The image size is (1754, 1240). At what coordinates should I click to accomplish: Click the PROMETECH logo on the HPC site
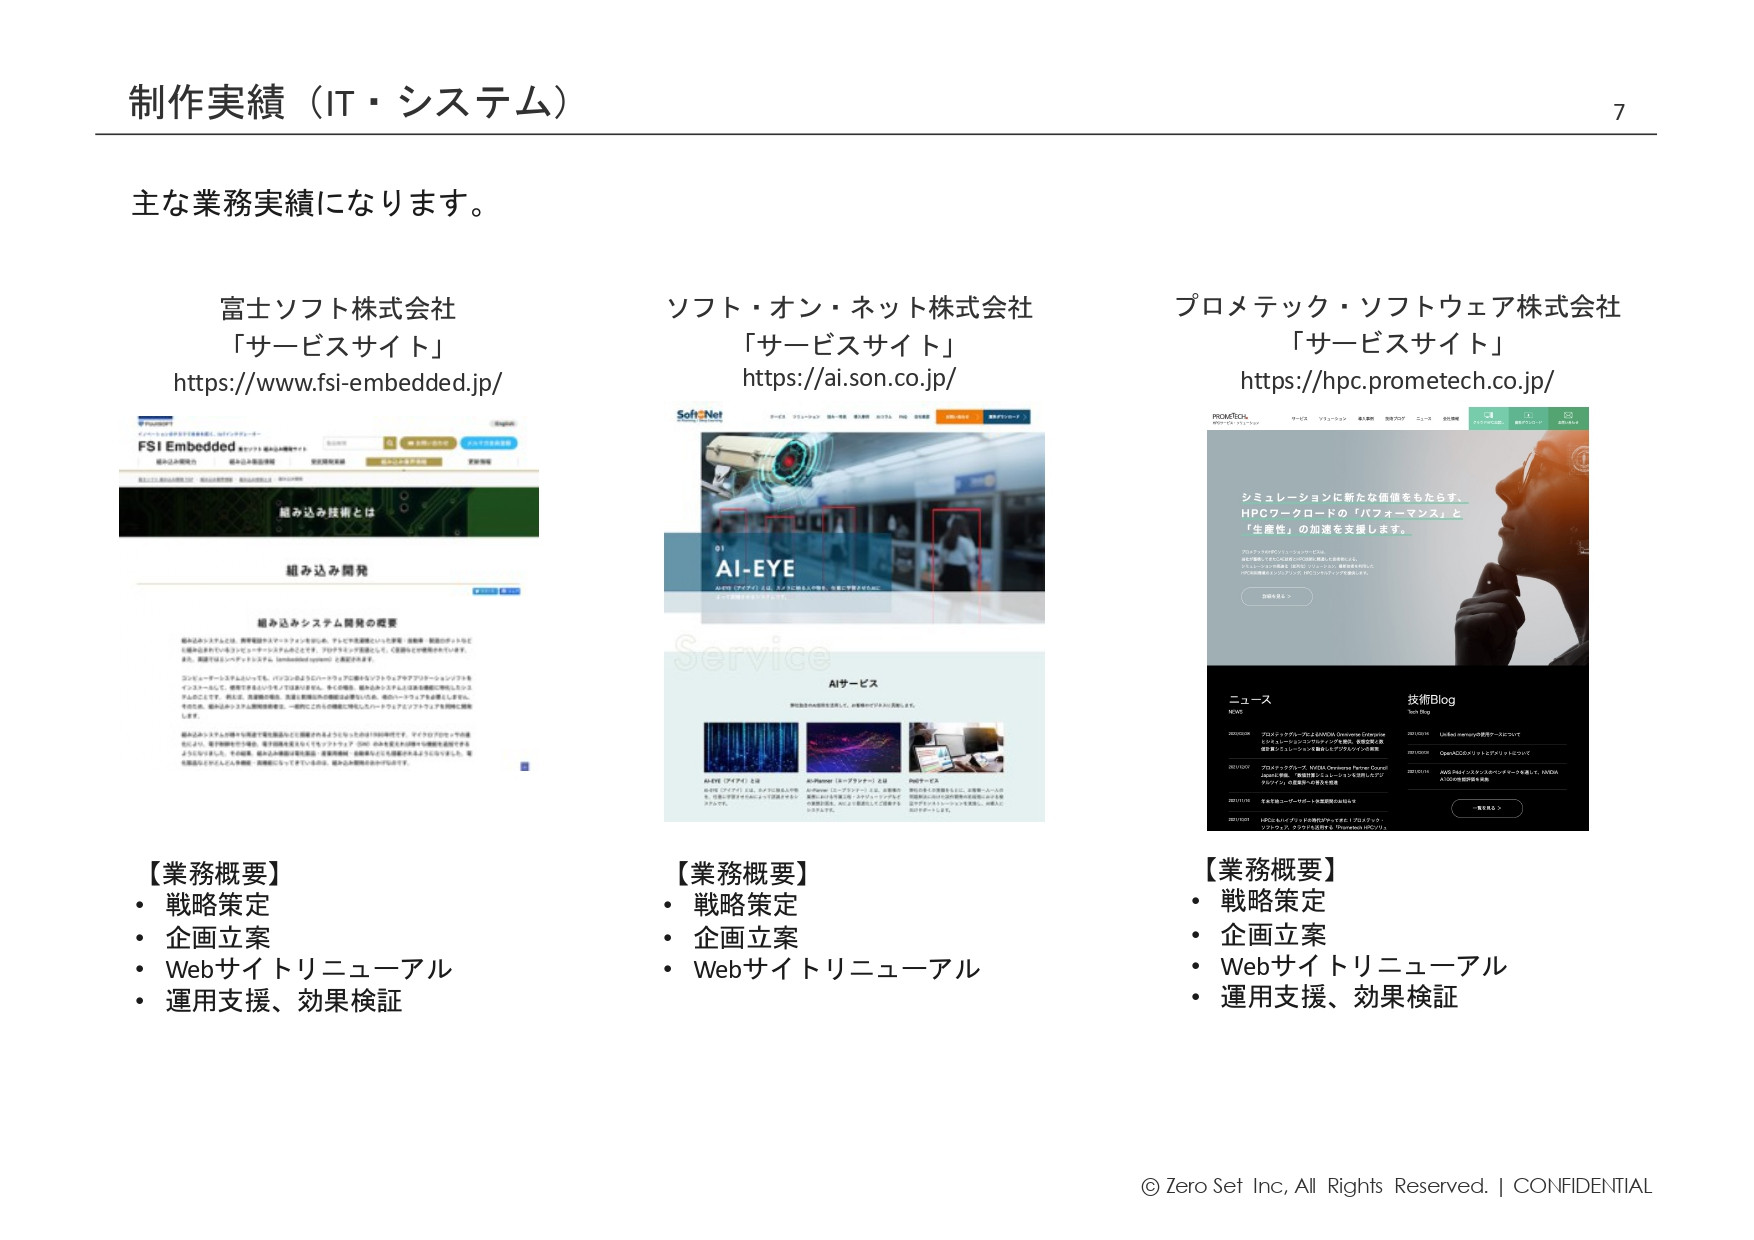coord(1229,415)
